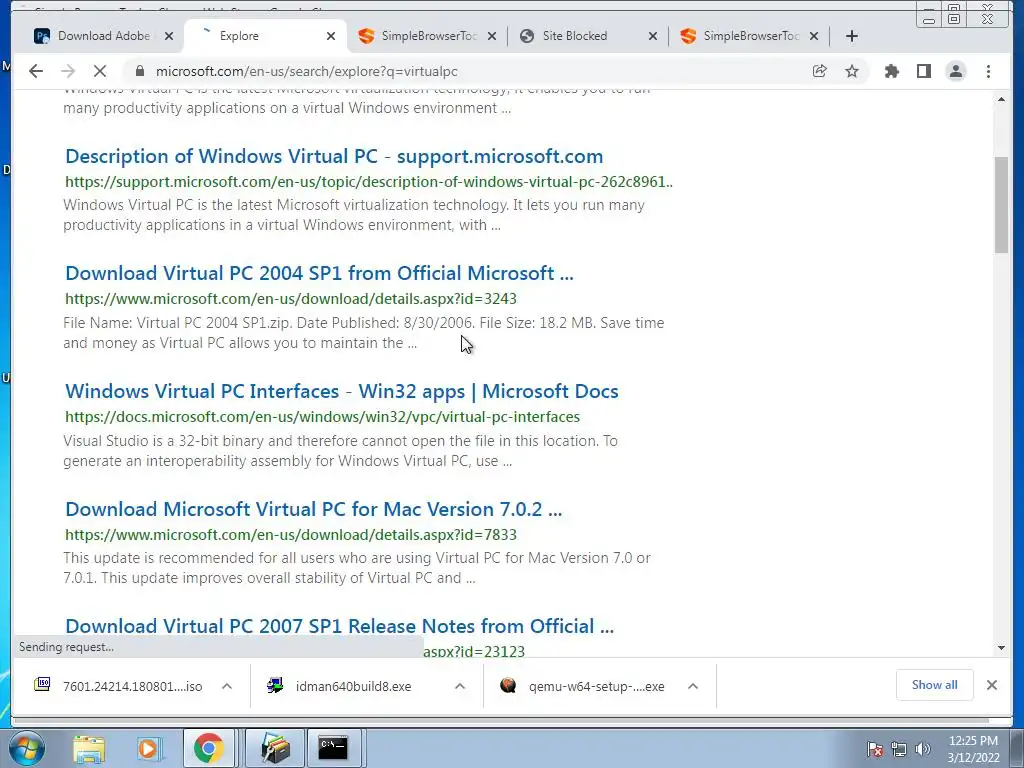The image size is (1024, 768).
Task: Close the first SimpleBrowserToc tab
Action: click(x=492, y=36)
